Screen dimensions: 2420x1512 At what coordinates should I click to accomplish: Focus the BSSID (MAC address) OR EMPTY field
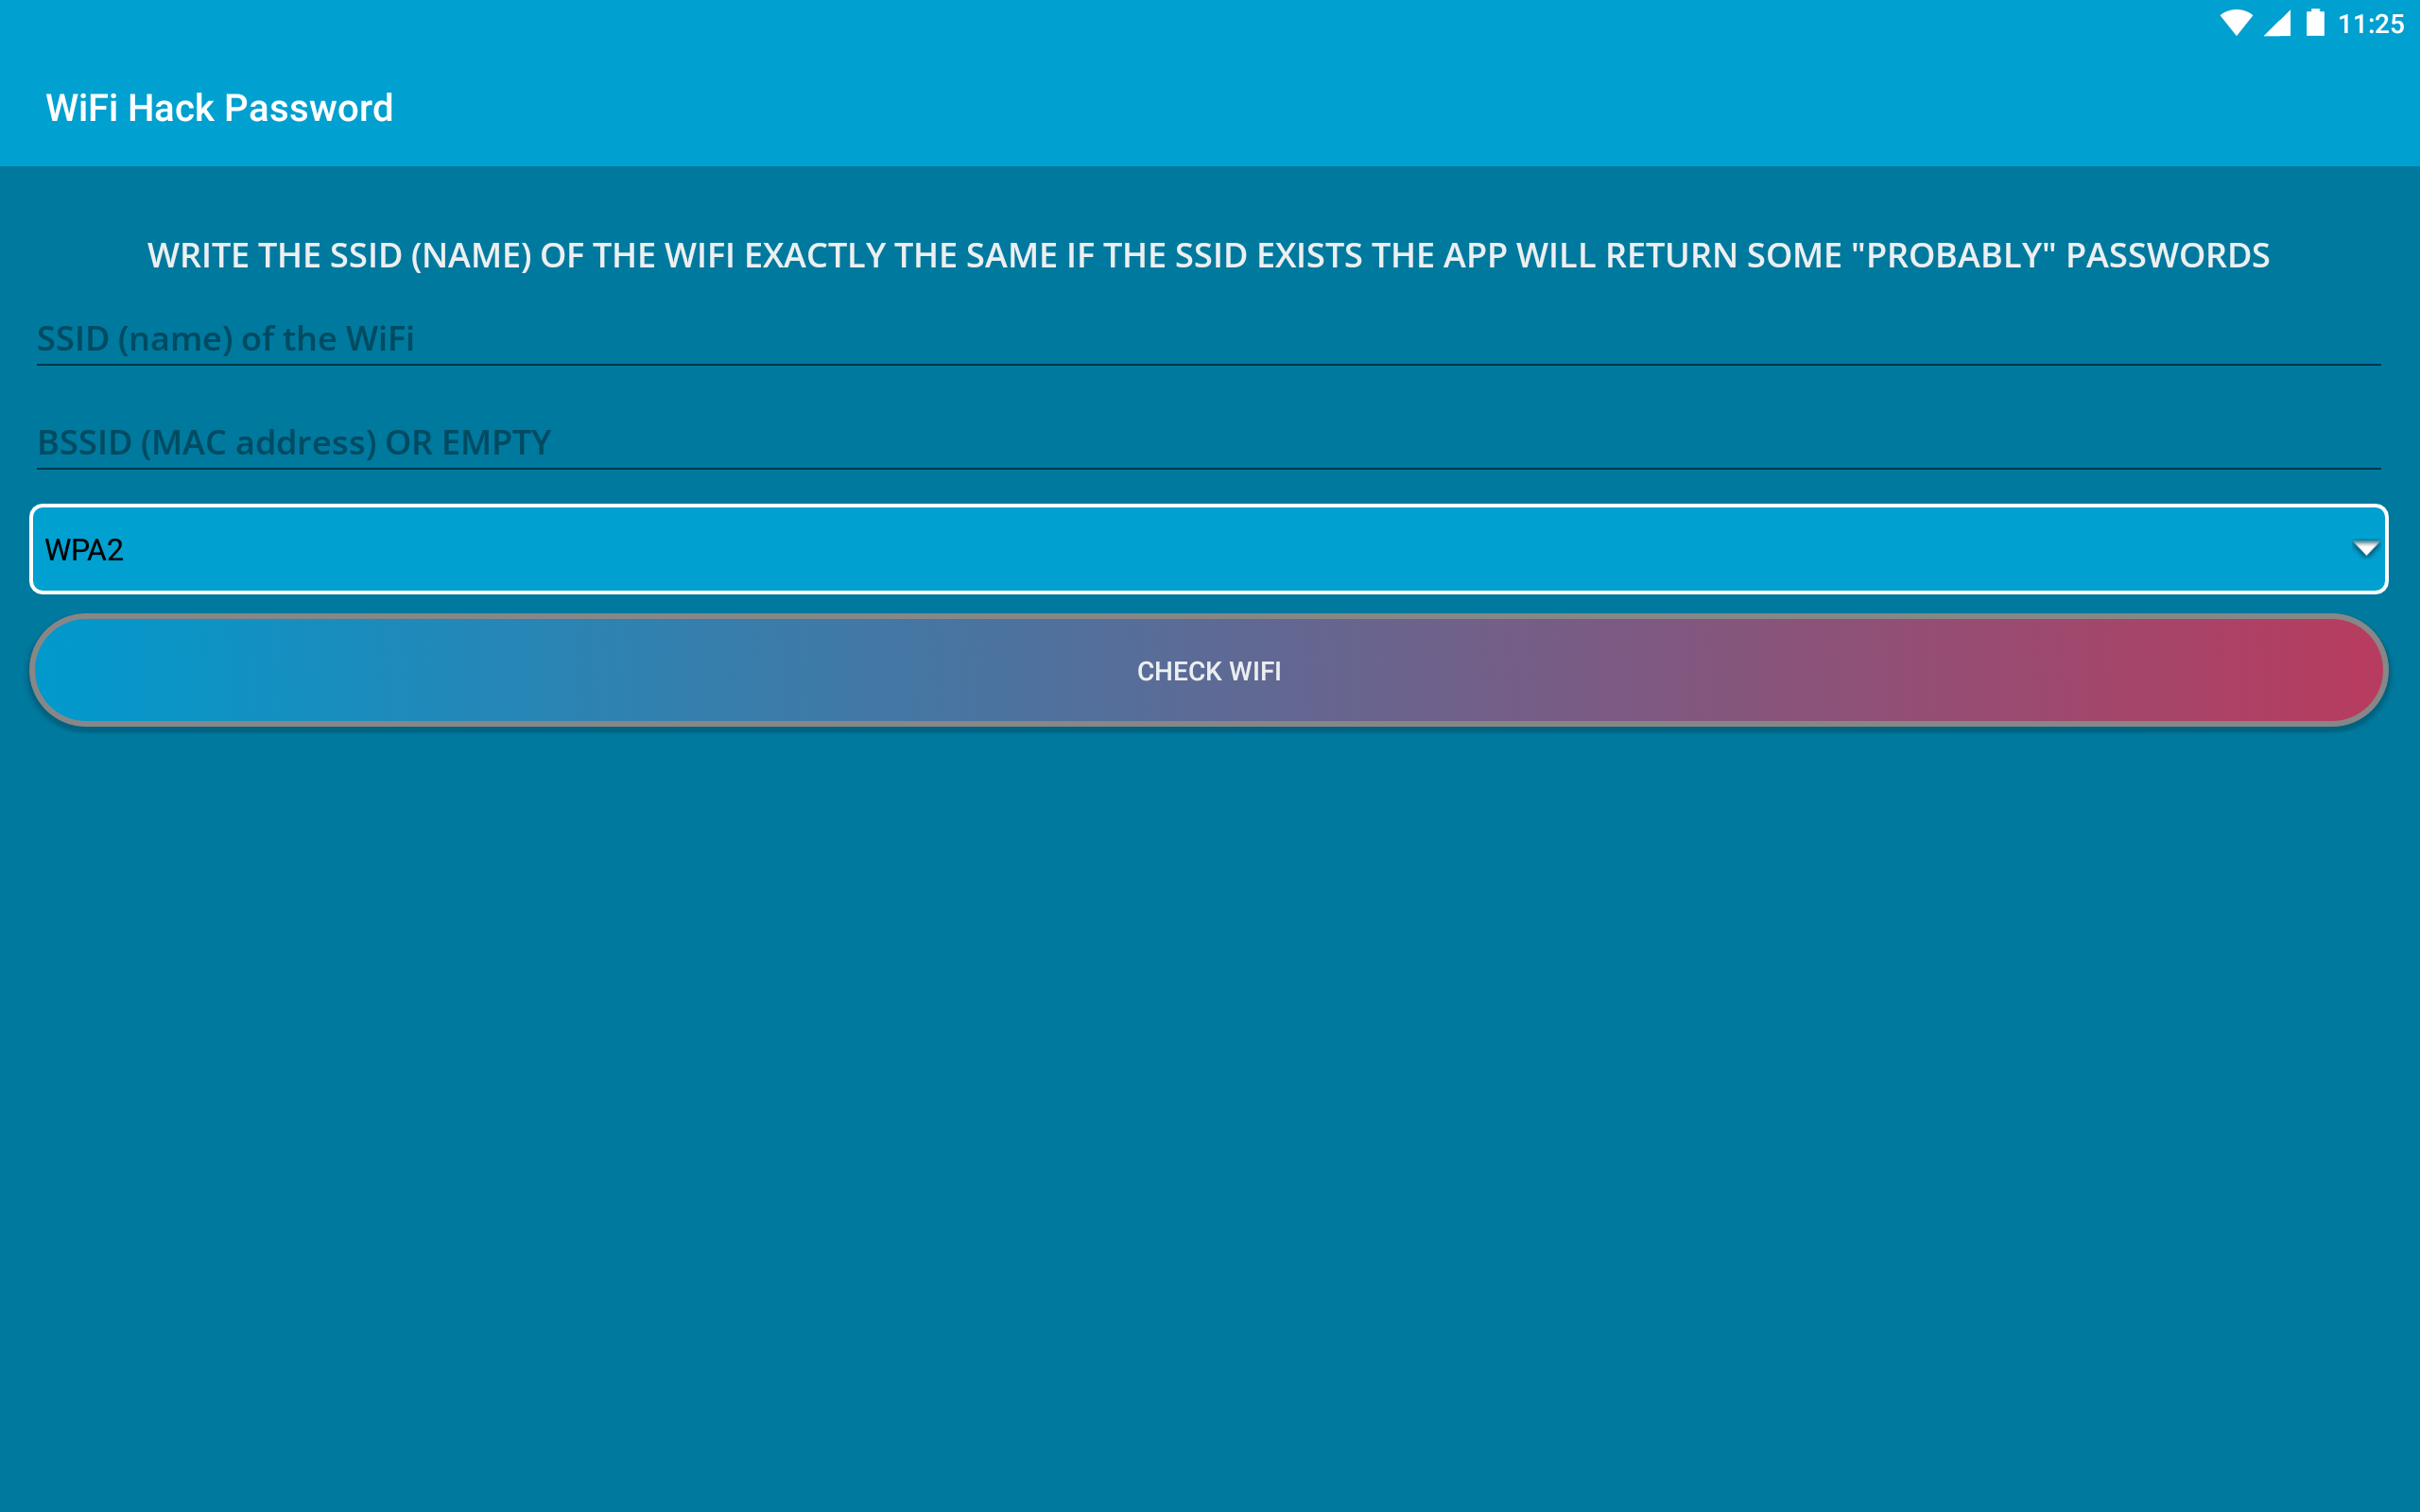pyautogui.click(x=294, y=443)
